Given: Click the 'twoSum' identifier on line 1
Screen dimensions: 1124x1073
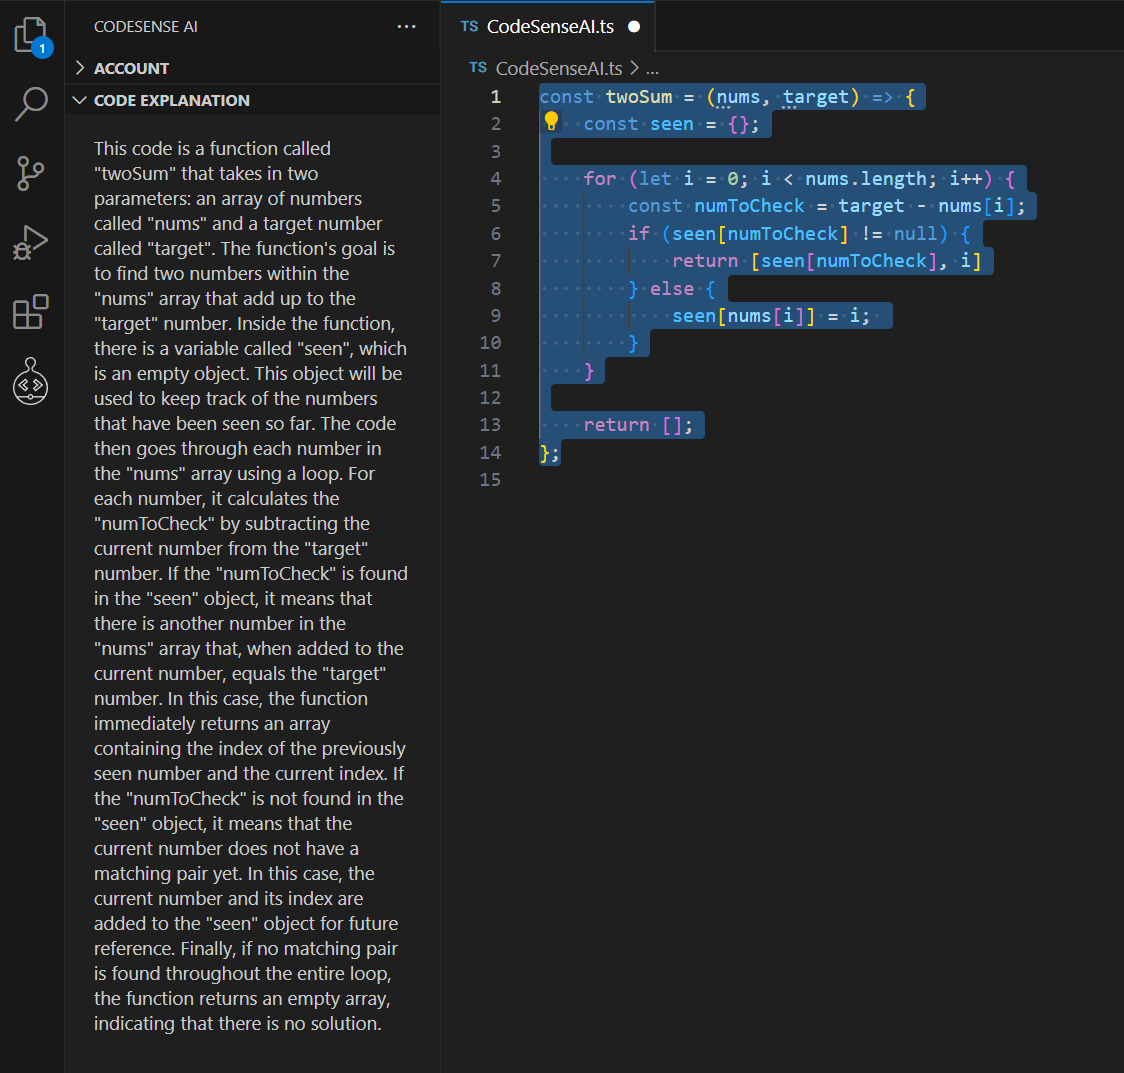Looking at the screenshot, I should click(x=639, y=97).
